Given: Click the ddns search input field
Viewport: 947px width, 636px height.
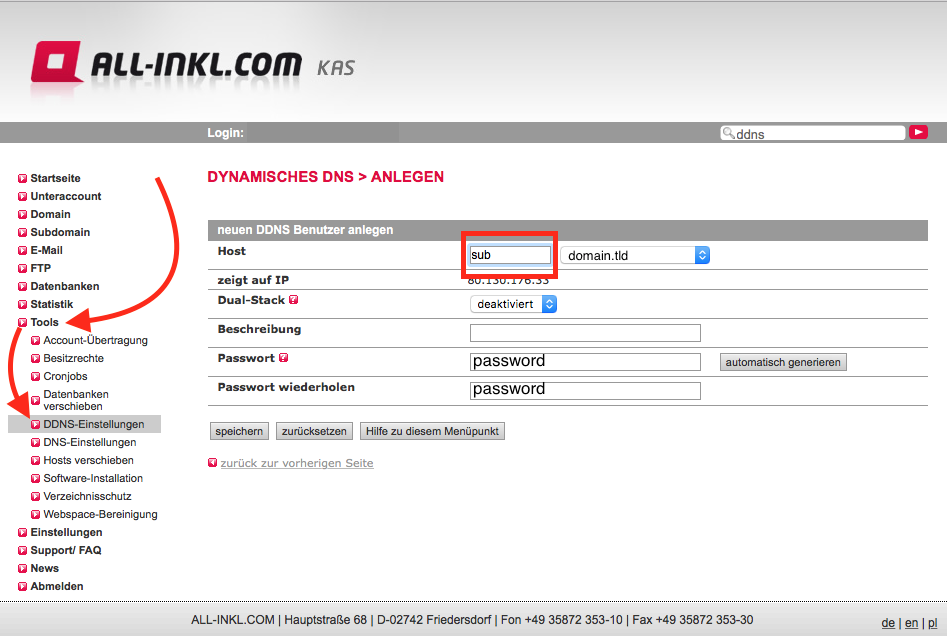Looking at the screenshot, I should [x=812, y=133].
